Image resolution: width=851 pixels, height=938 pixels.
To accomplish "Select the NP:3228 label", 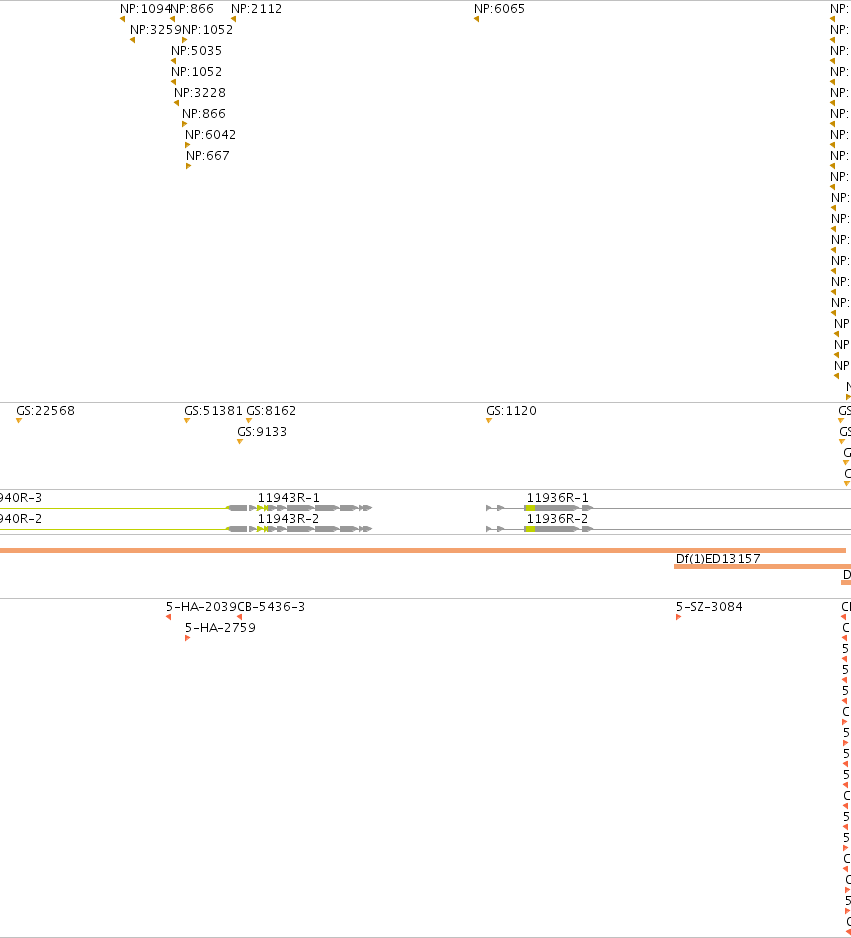I will pyautogui.click(x=200, y=92).
